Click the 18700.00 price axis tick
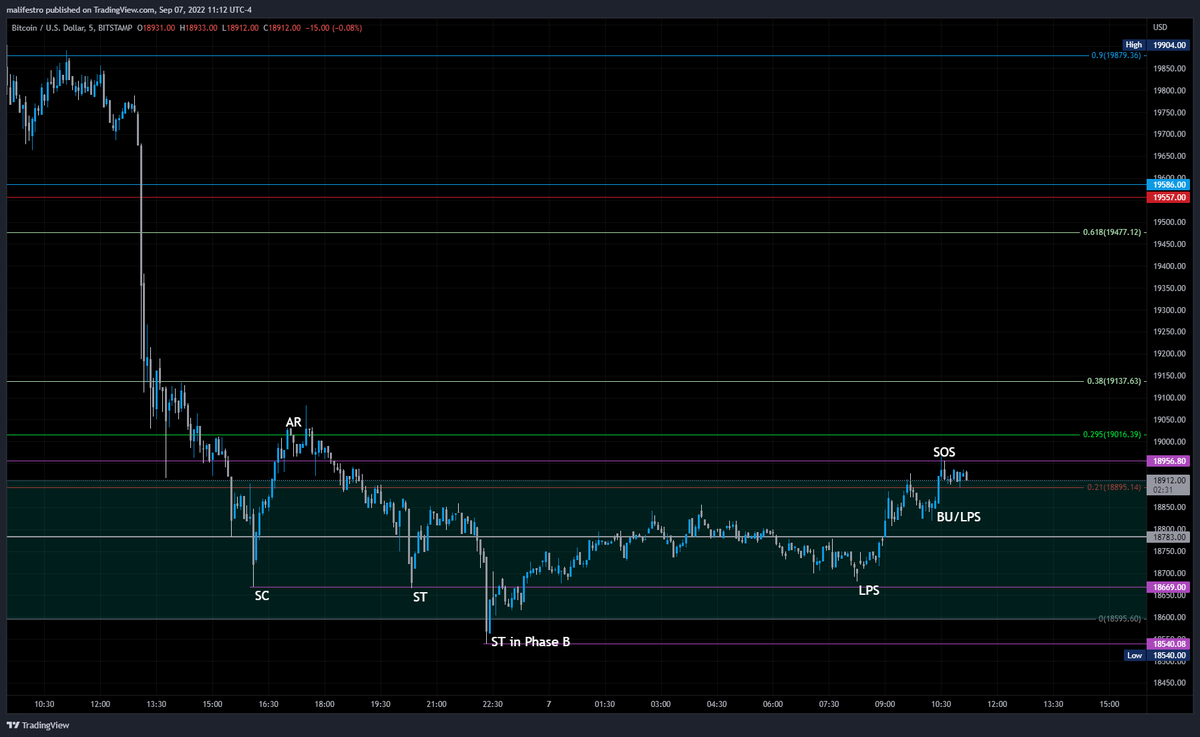 1169,574
